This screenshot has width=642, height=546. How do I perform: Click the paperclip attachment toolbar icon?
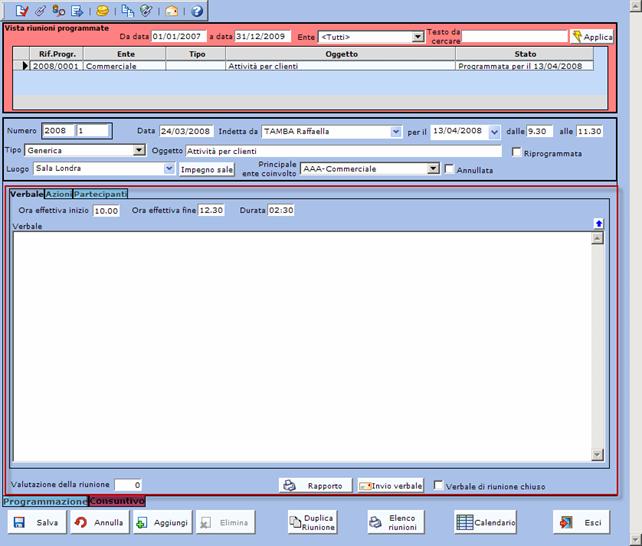[x=40, y=11]
